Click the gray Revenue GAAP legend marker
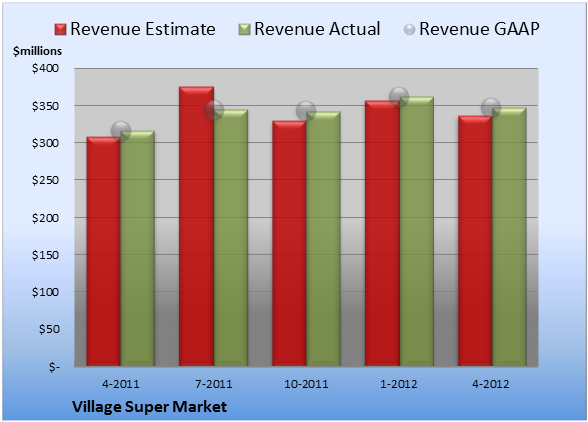Viewport: 588px width, 422px height. point(409,30)
